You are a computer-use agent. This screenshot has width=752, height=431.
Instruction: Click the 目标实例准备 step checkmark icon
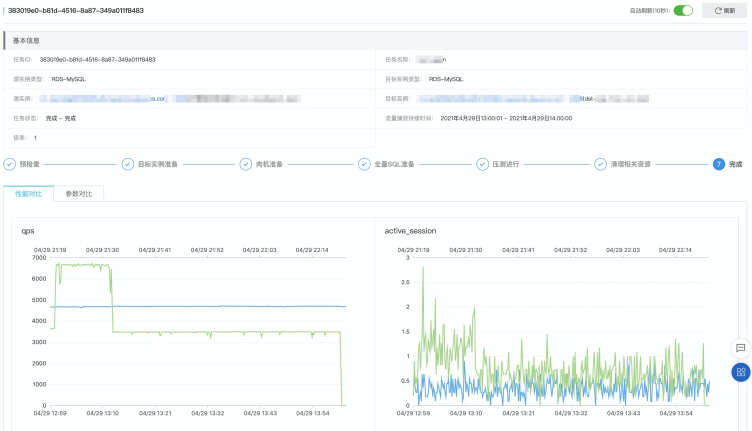click(128, 164)
